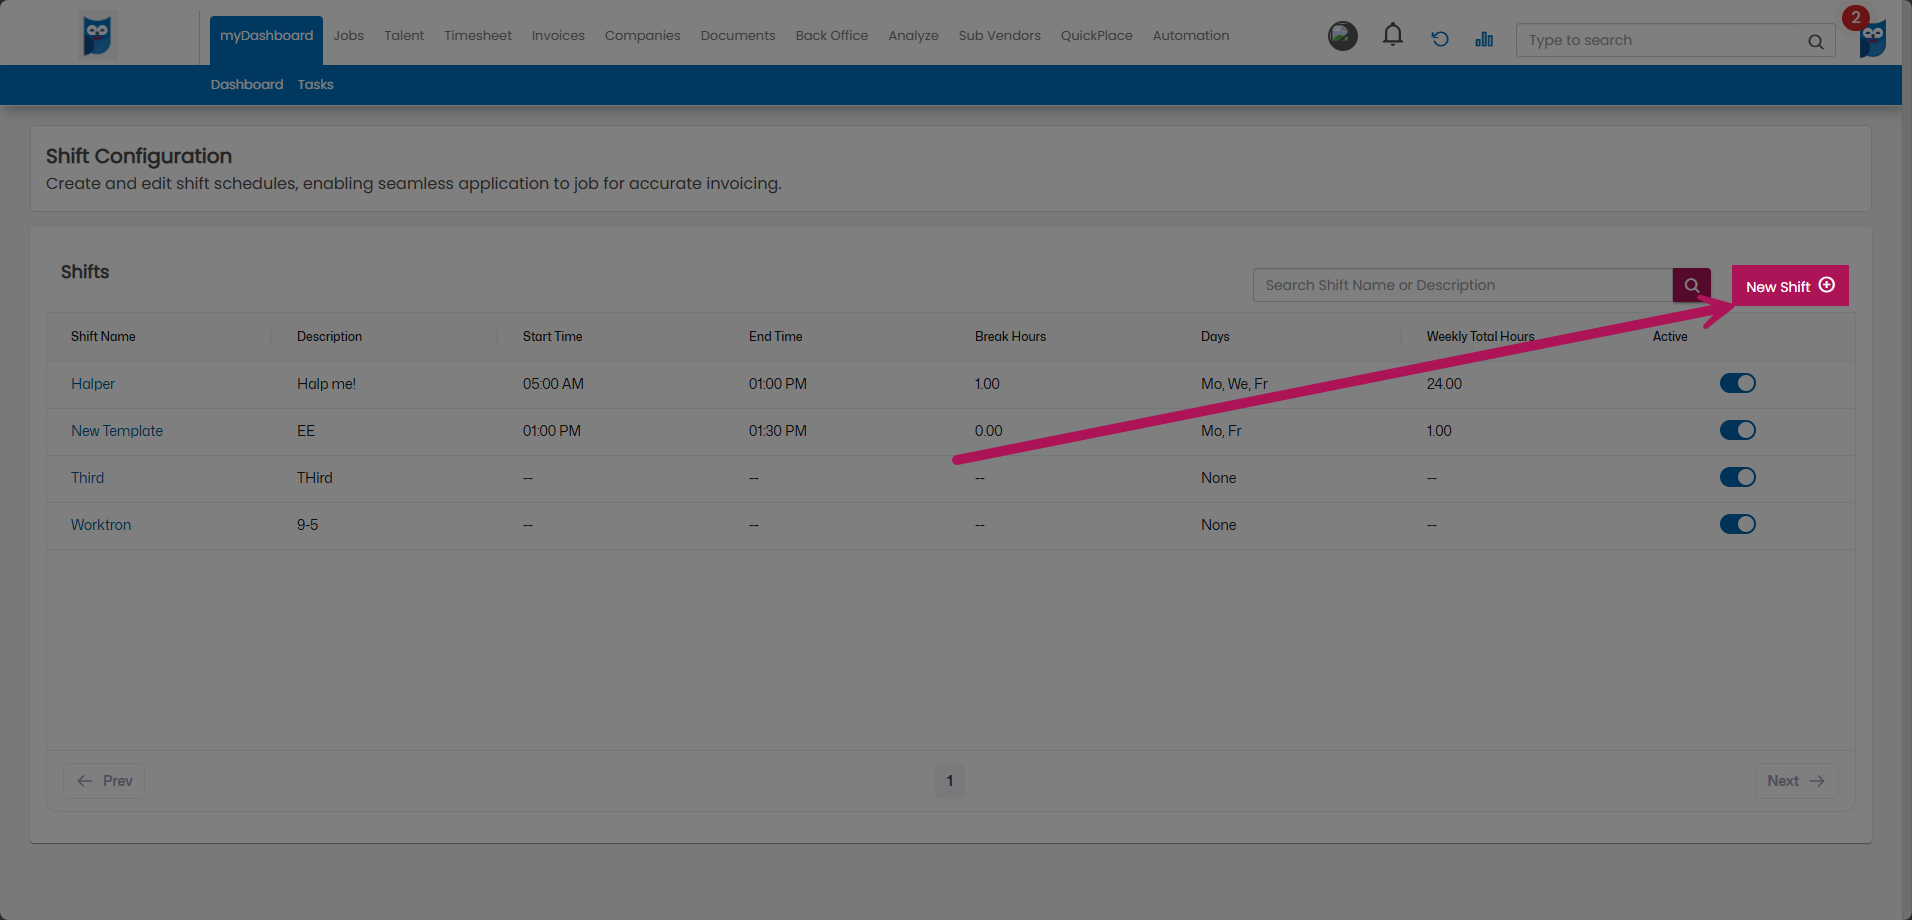The height and width of the screenshot is (920, 1912).
Task: Click the shift search magnifier button
Action: point(1691,285)
